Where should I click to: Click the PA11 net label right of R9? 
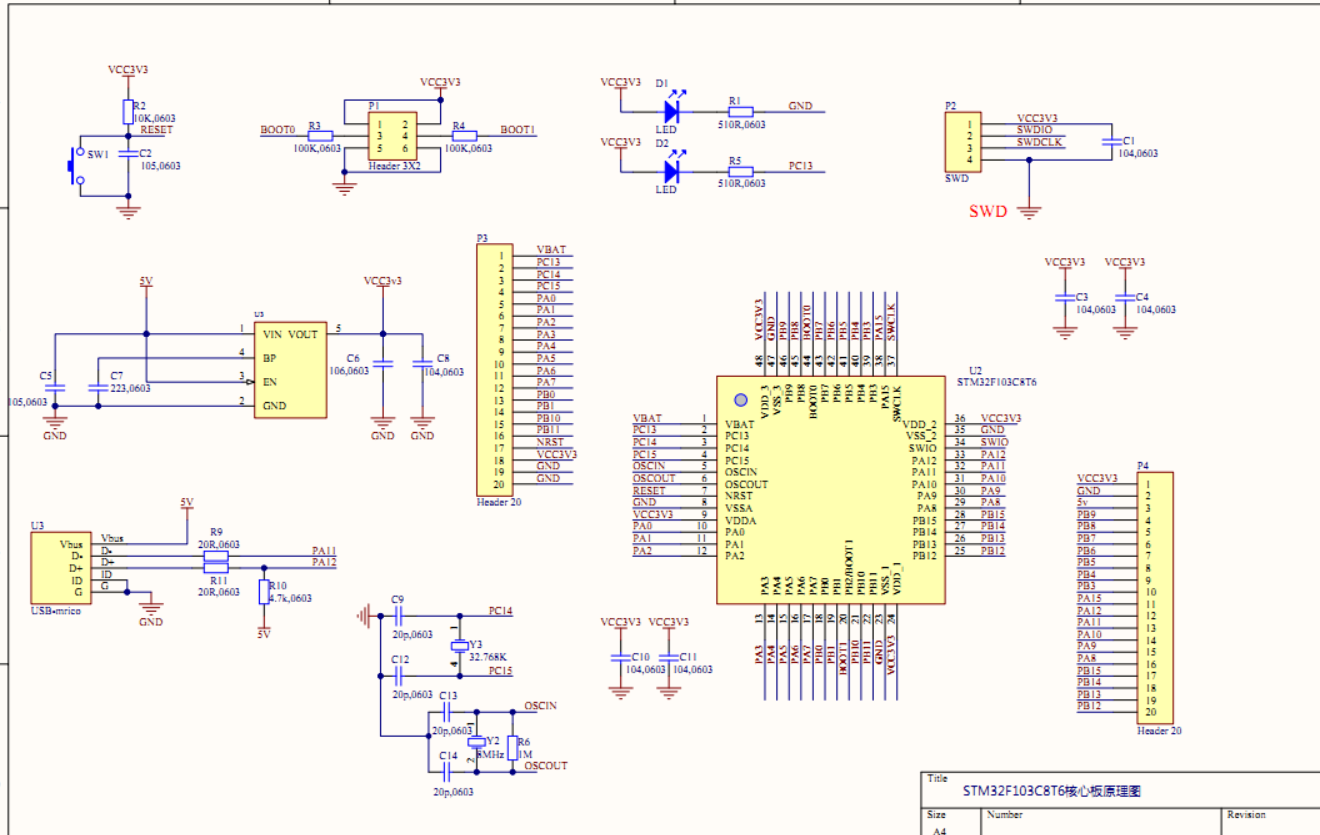click(324, 551)
